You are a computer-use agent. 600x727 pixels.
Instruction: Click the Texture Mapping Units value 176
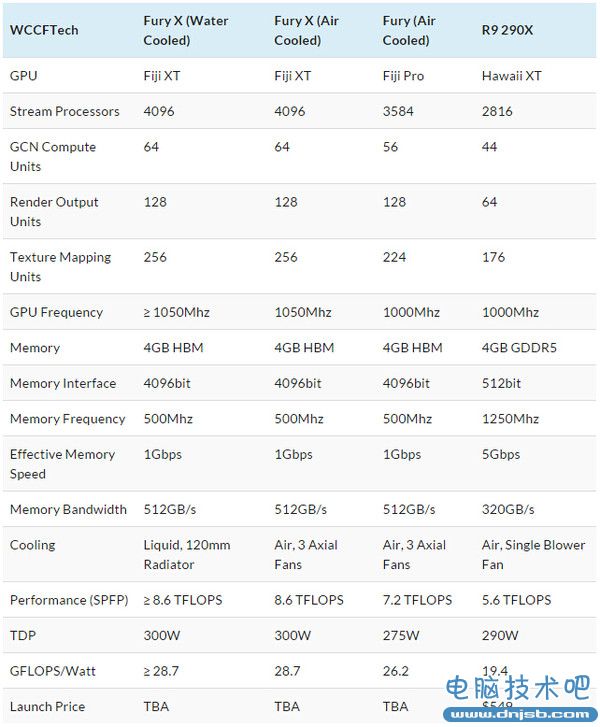pyautogui.click(x=494, y=257)
